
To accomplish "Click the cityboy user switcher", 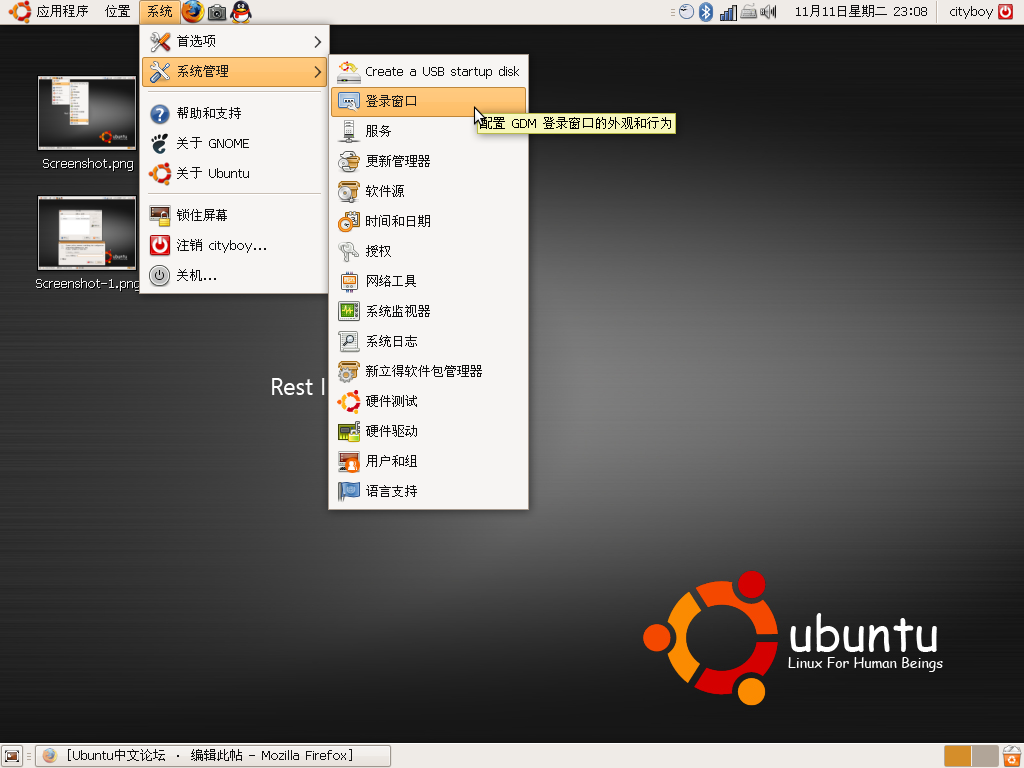I will point(970,12).
